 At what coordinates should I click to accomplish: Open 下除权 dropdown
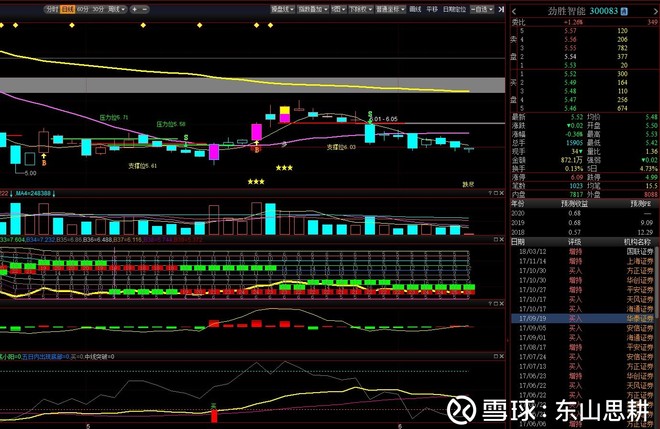(360, 9)
